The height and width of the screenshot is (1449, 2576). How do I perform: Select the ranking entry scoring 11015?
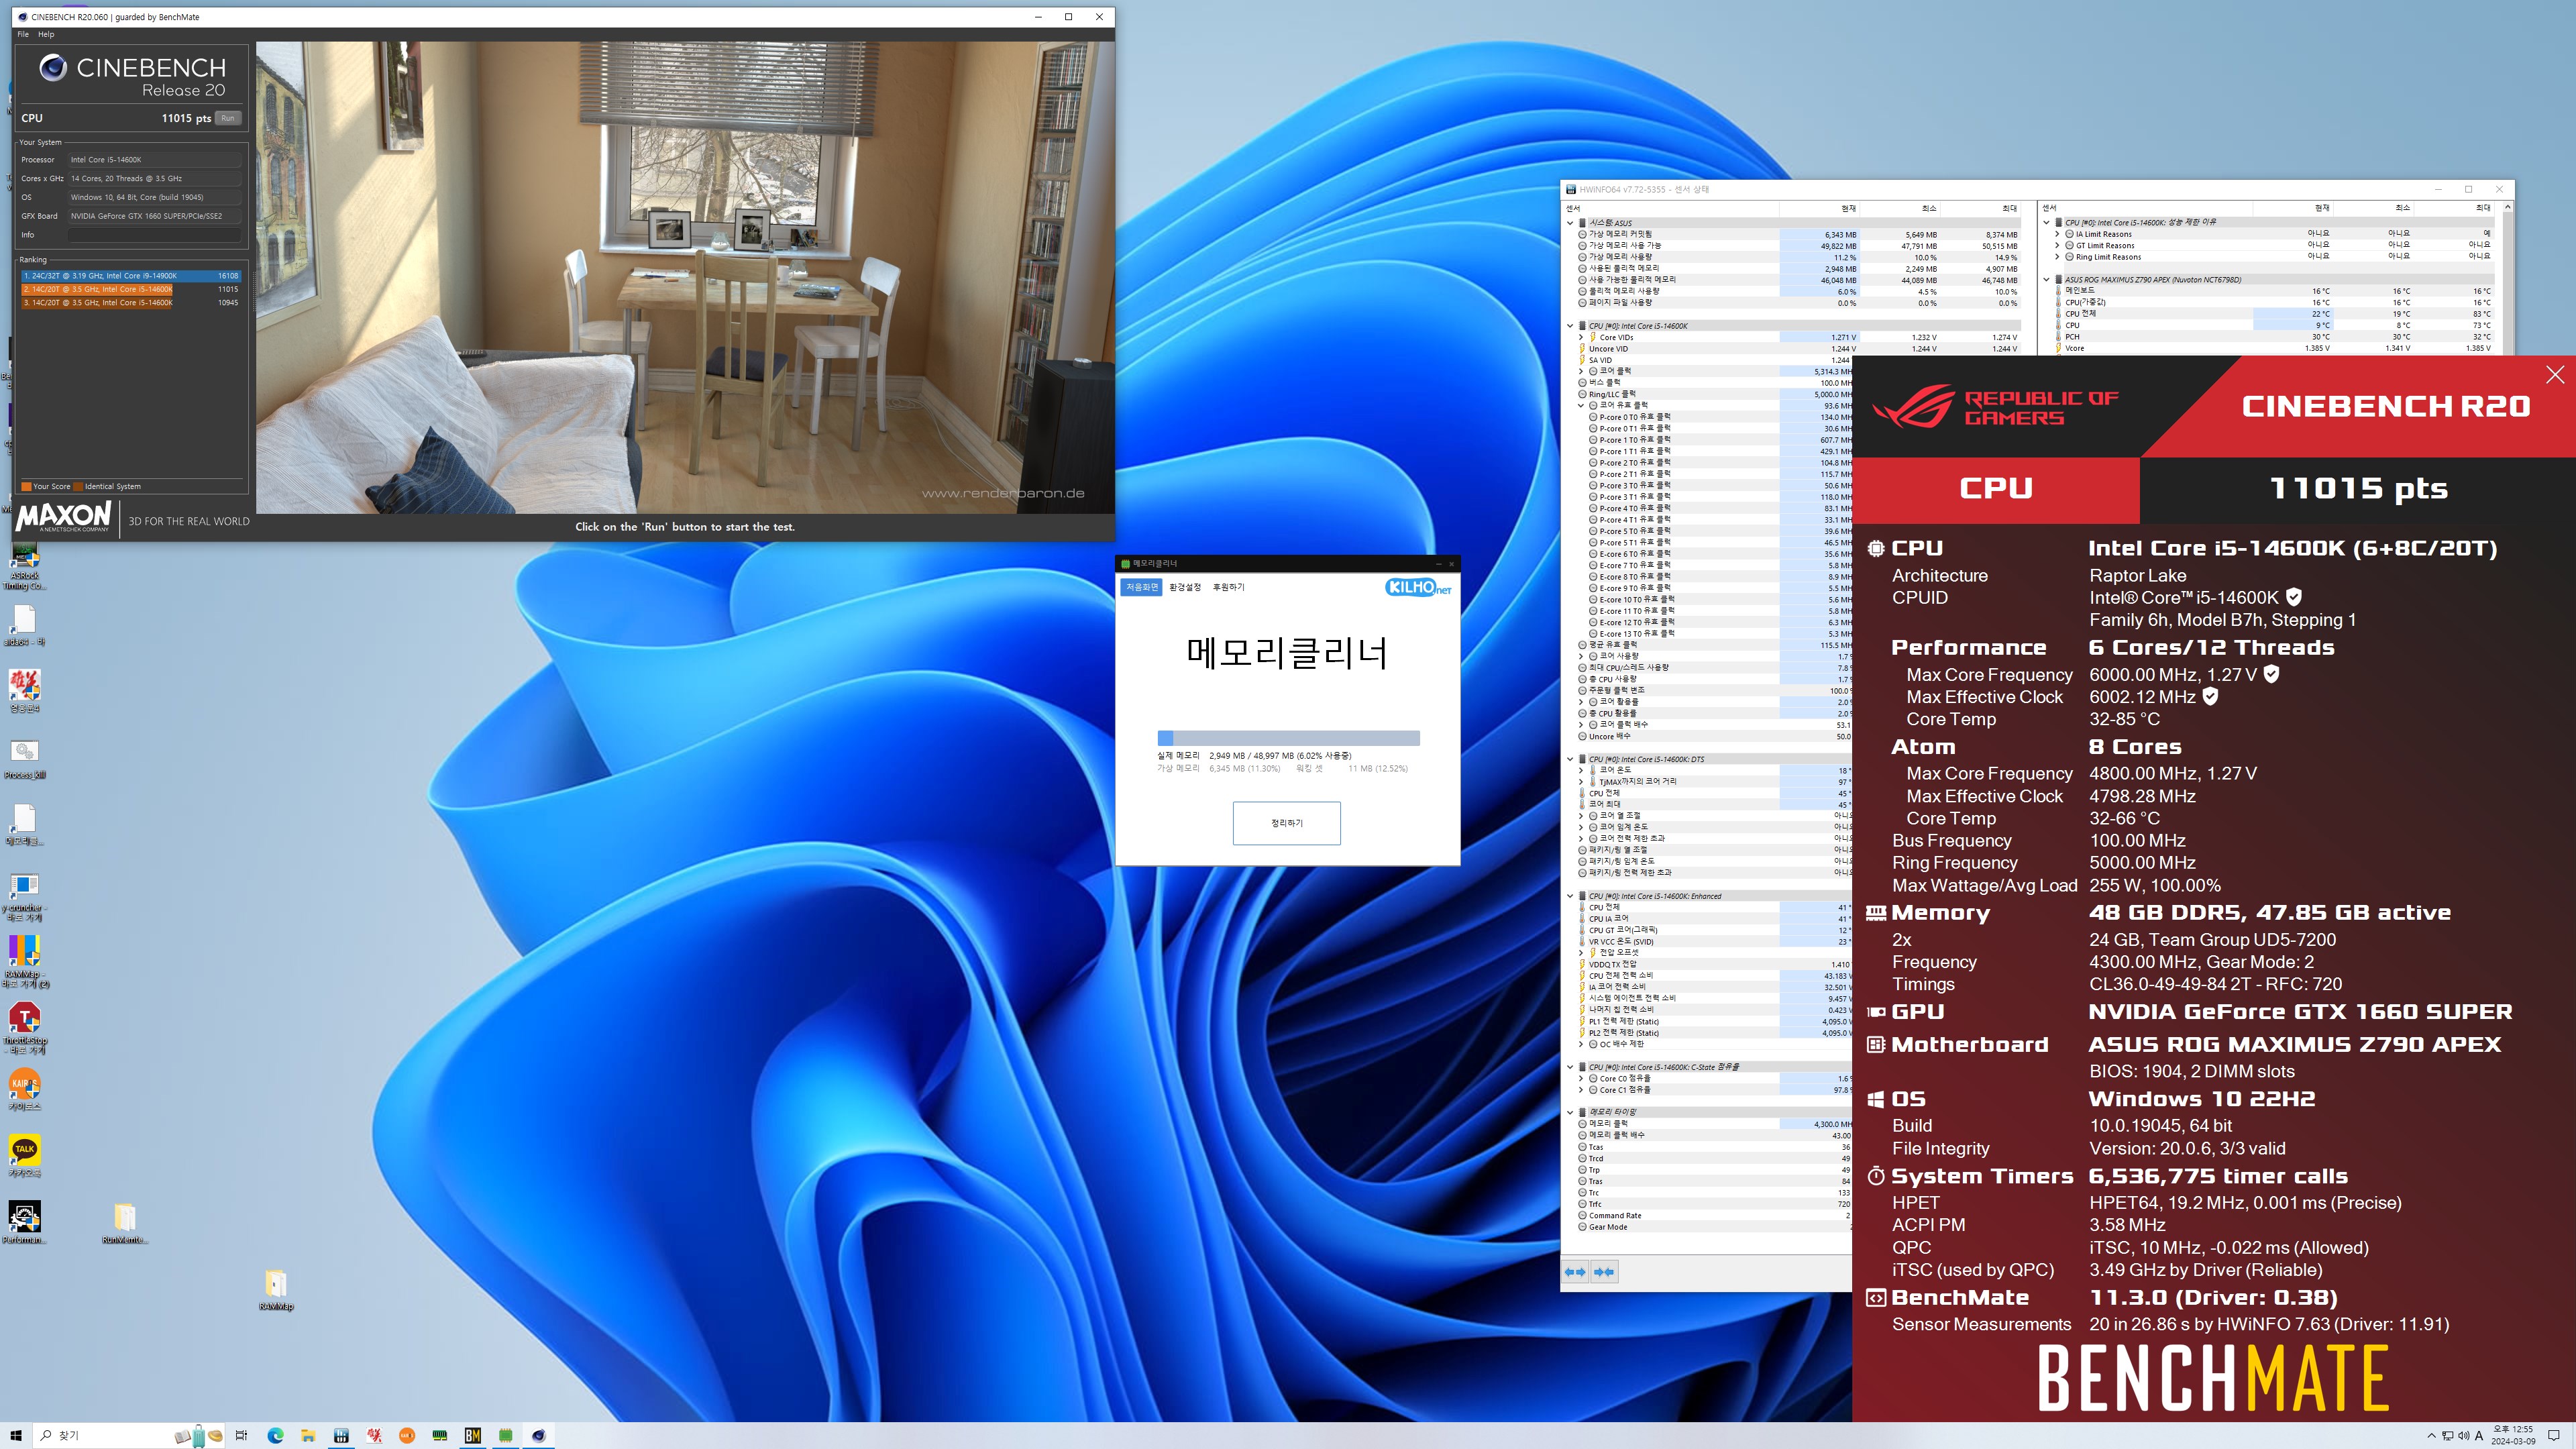pyautogui.click(x=130, y=289)
